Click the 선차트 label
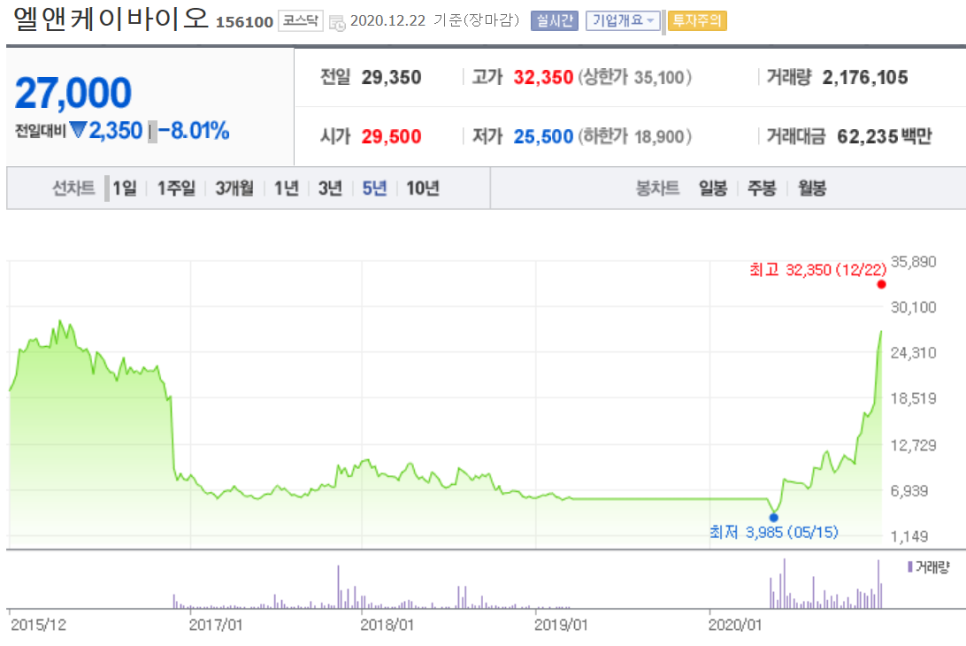Viewport: 966px width, 646px height. pyautogui.click(x=73, y=188)
